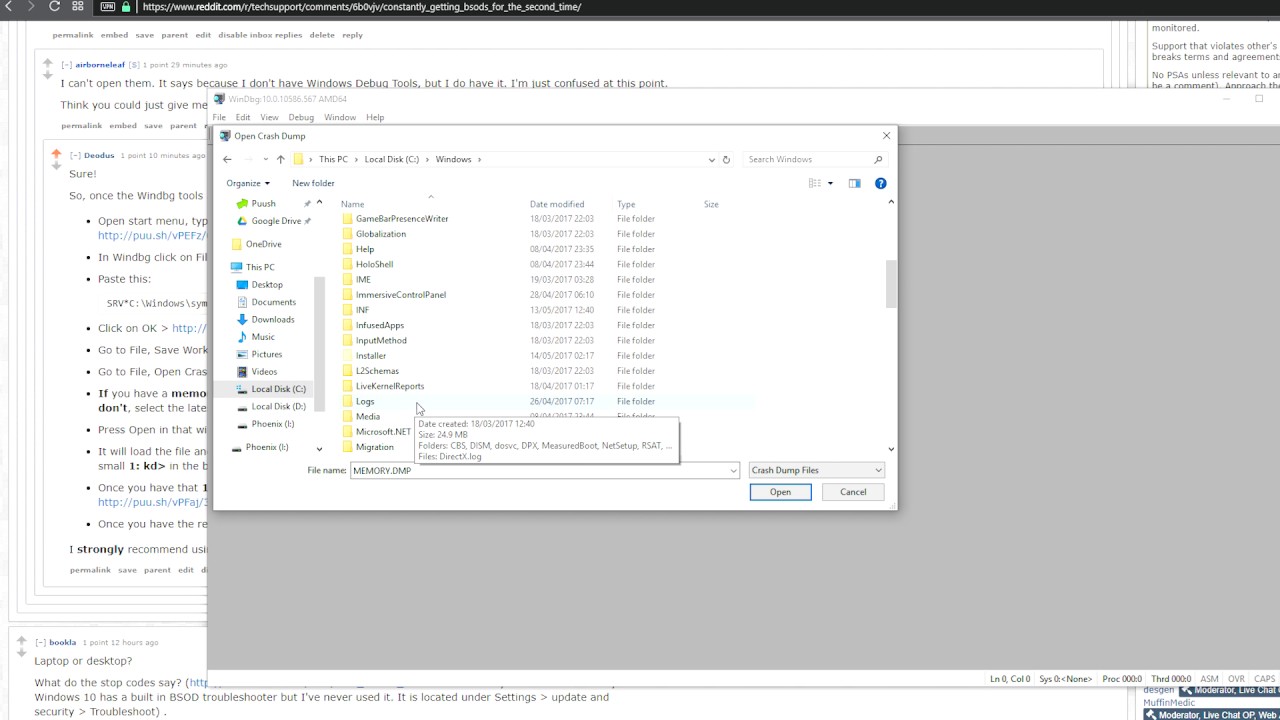Navigate up one folder level
Viewport: 1280px width, 720px height.
coord(280,159)
